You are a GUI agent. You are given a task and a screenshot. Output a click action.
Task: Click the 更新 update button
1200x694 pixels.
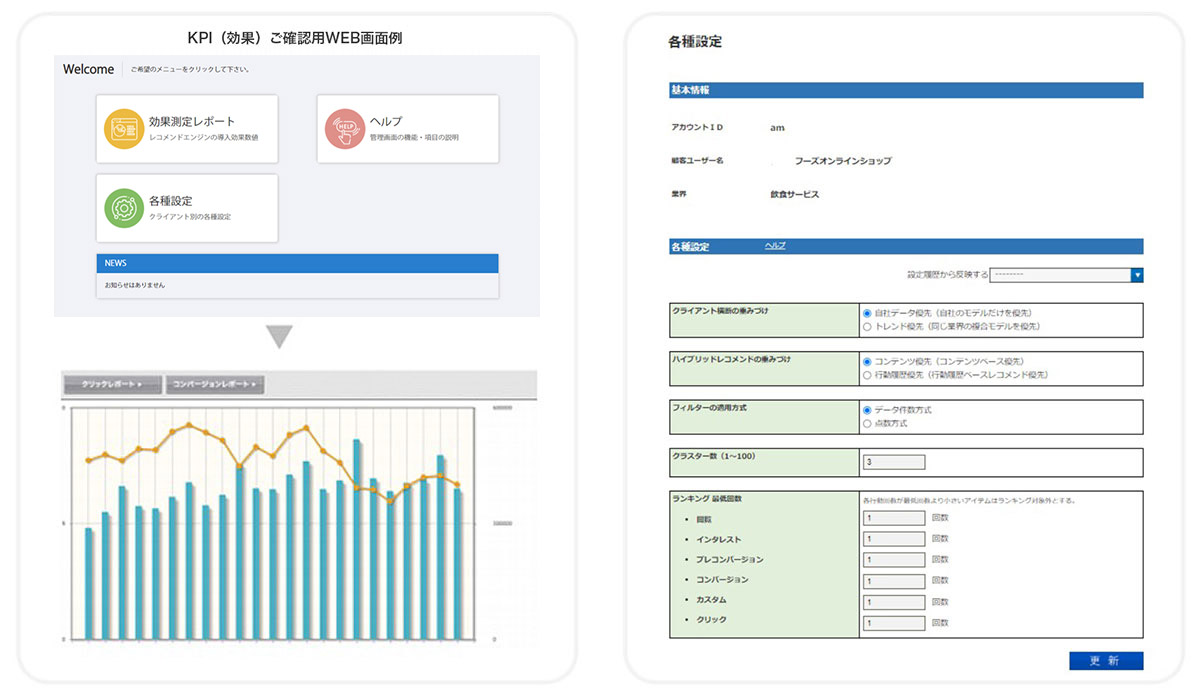point(1106,661)
